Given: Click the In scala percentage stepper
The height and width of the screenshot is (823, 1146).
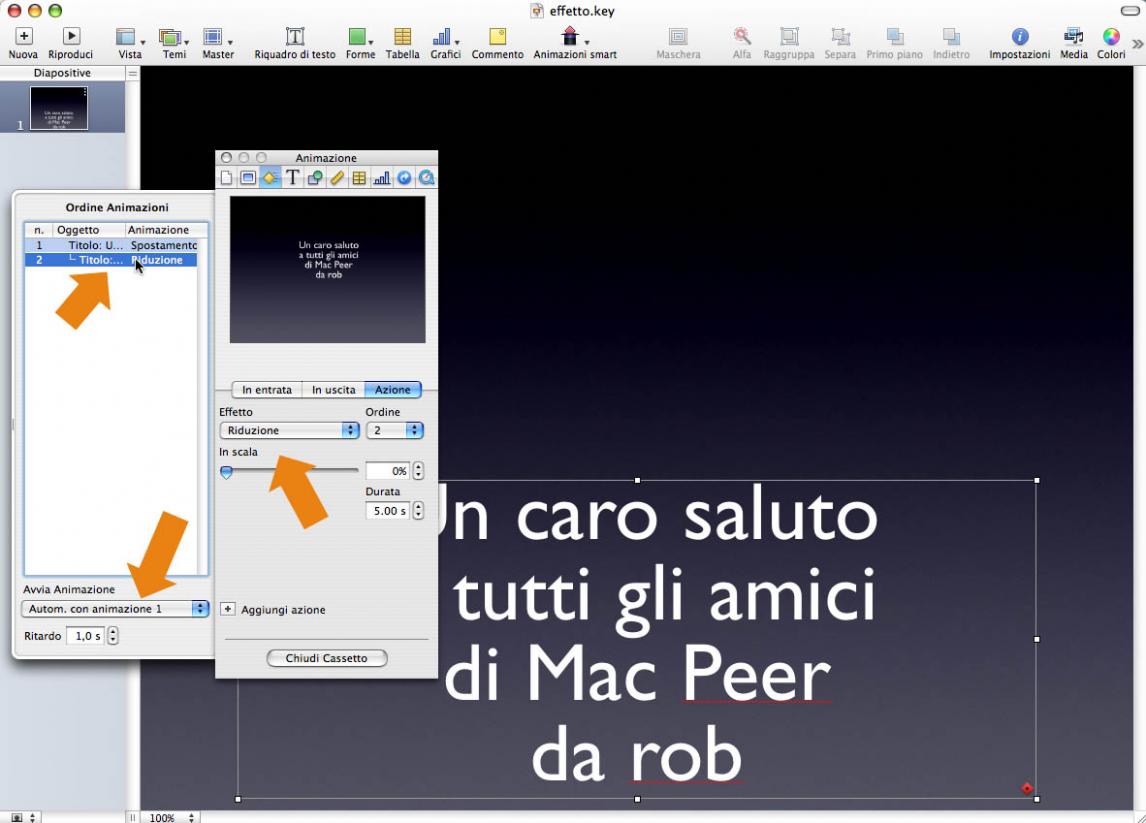Looking at the screenshot, I should click(418, 471).
